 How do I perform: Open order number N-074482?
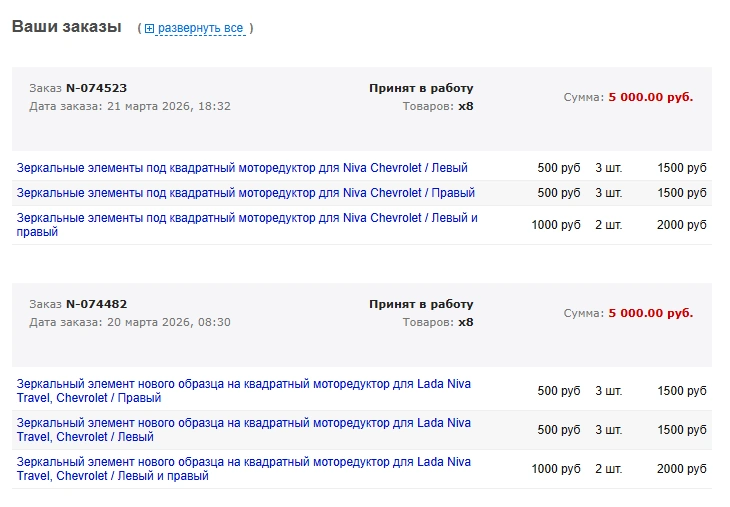[96, 304]
